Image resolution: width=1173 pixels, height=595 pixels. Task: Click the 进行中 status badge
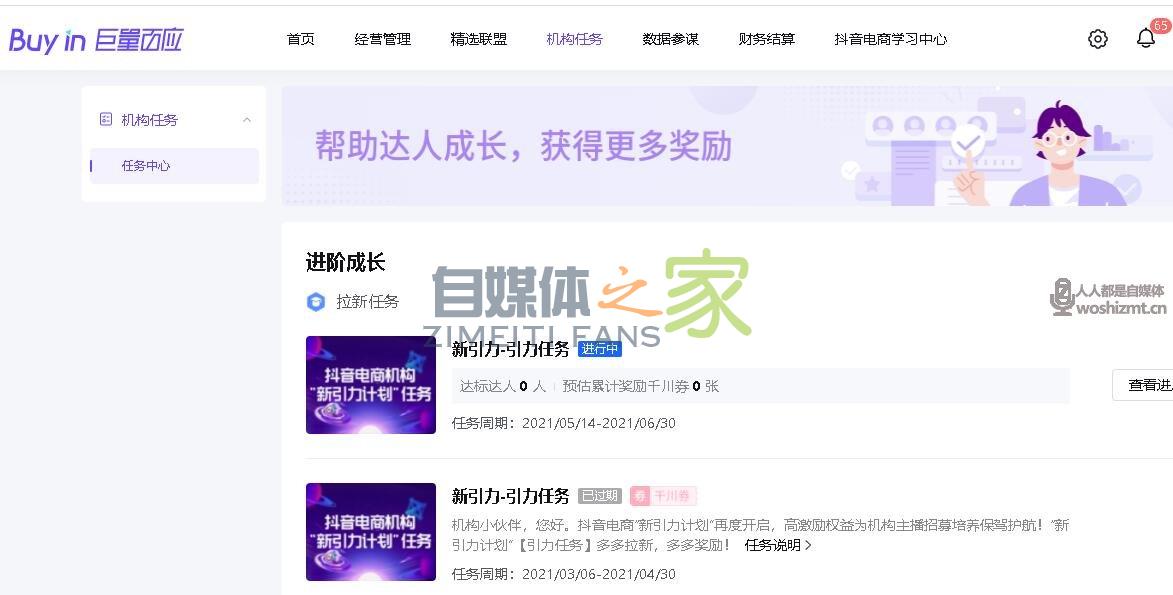(599, 349)
